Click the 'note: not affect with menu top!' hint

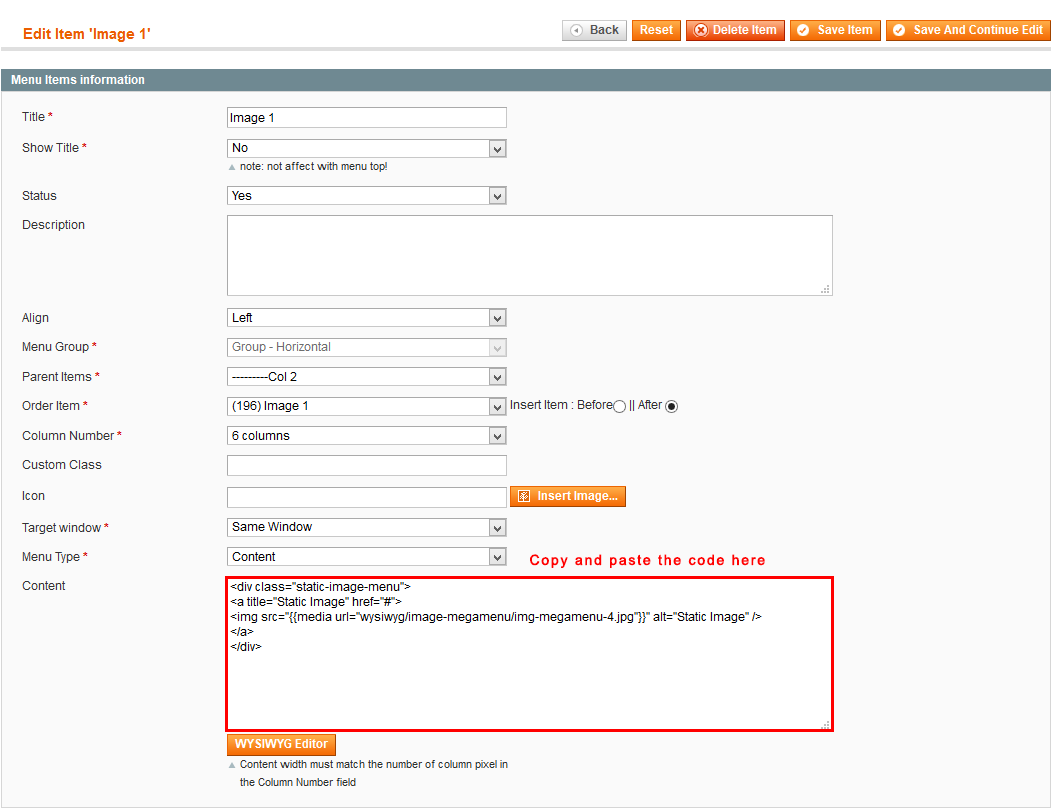(313, 166)
